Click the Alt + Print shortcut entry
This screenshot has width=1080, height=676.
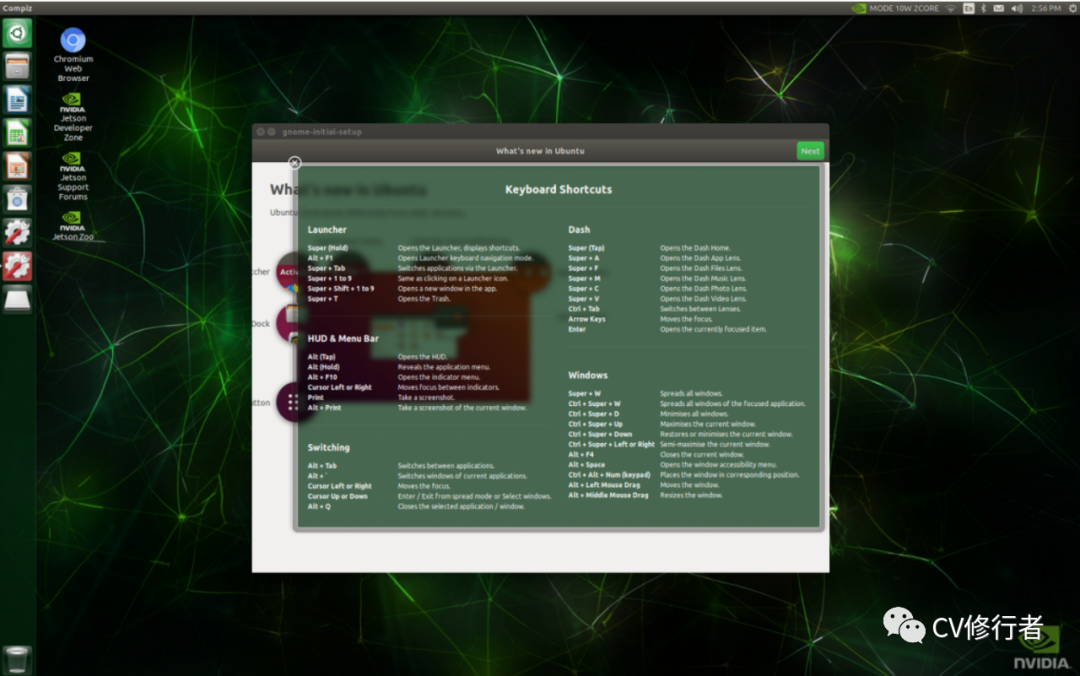click(x=324, y=408)
